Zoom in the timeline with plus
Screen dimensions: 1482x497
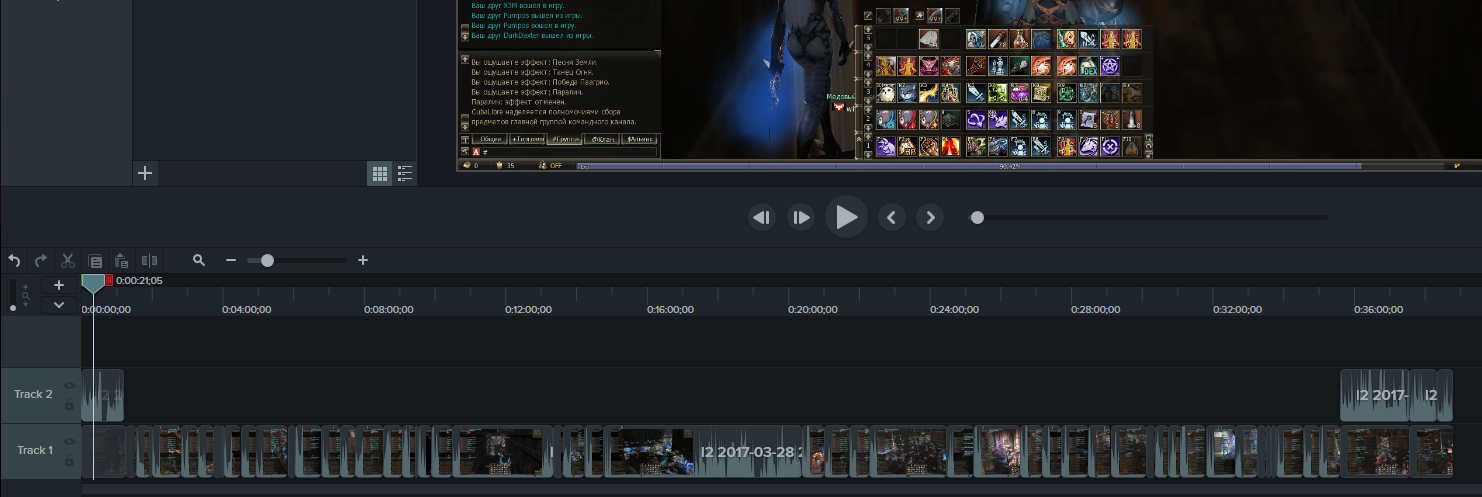[x=363, y=260]
